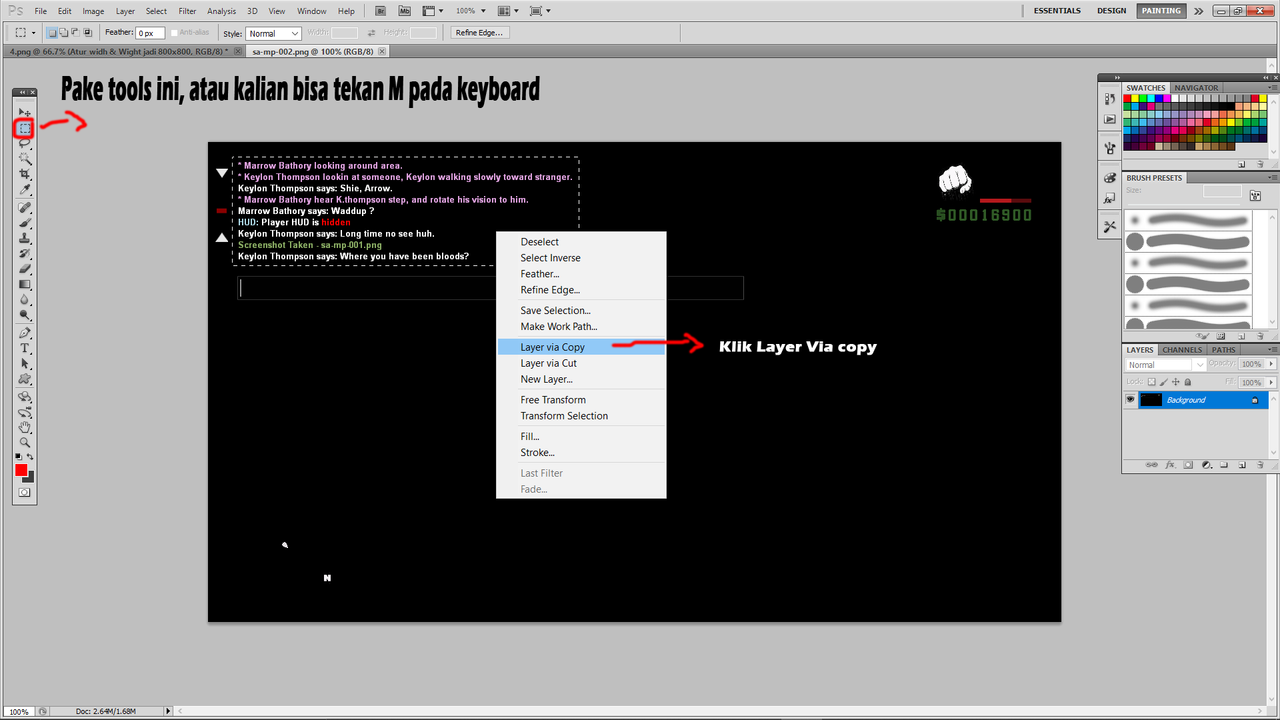1280x720 pixels.
Task: Select the Eyedropper tool
Action: (x=24, y=190)
